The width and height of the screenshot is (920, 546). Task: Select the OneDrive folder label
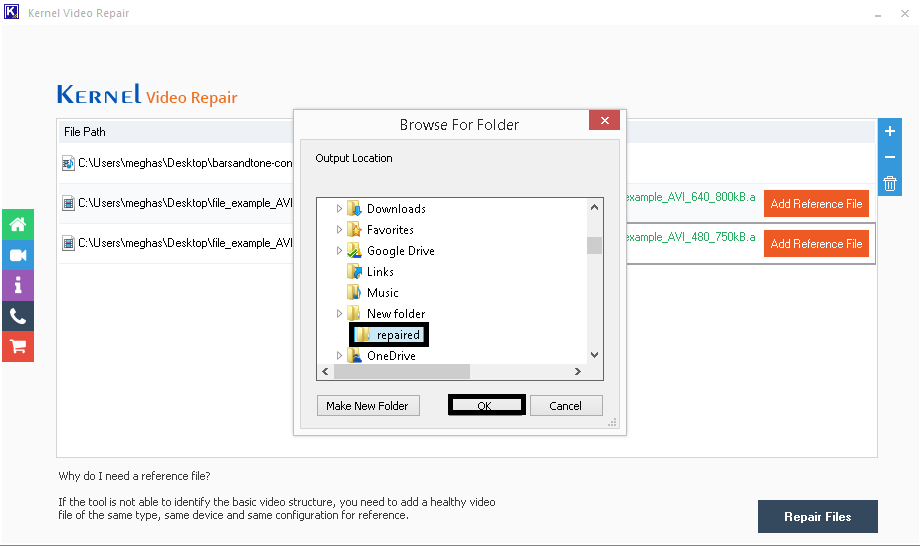(x=391, y=356)
